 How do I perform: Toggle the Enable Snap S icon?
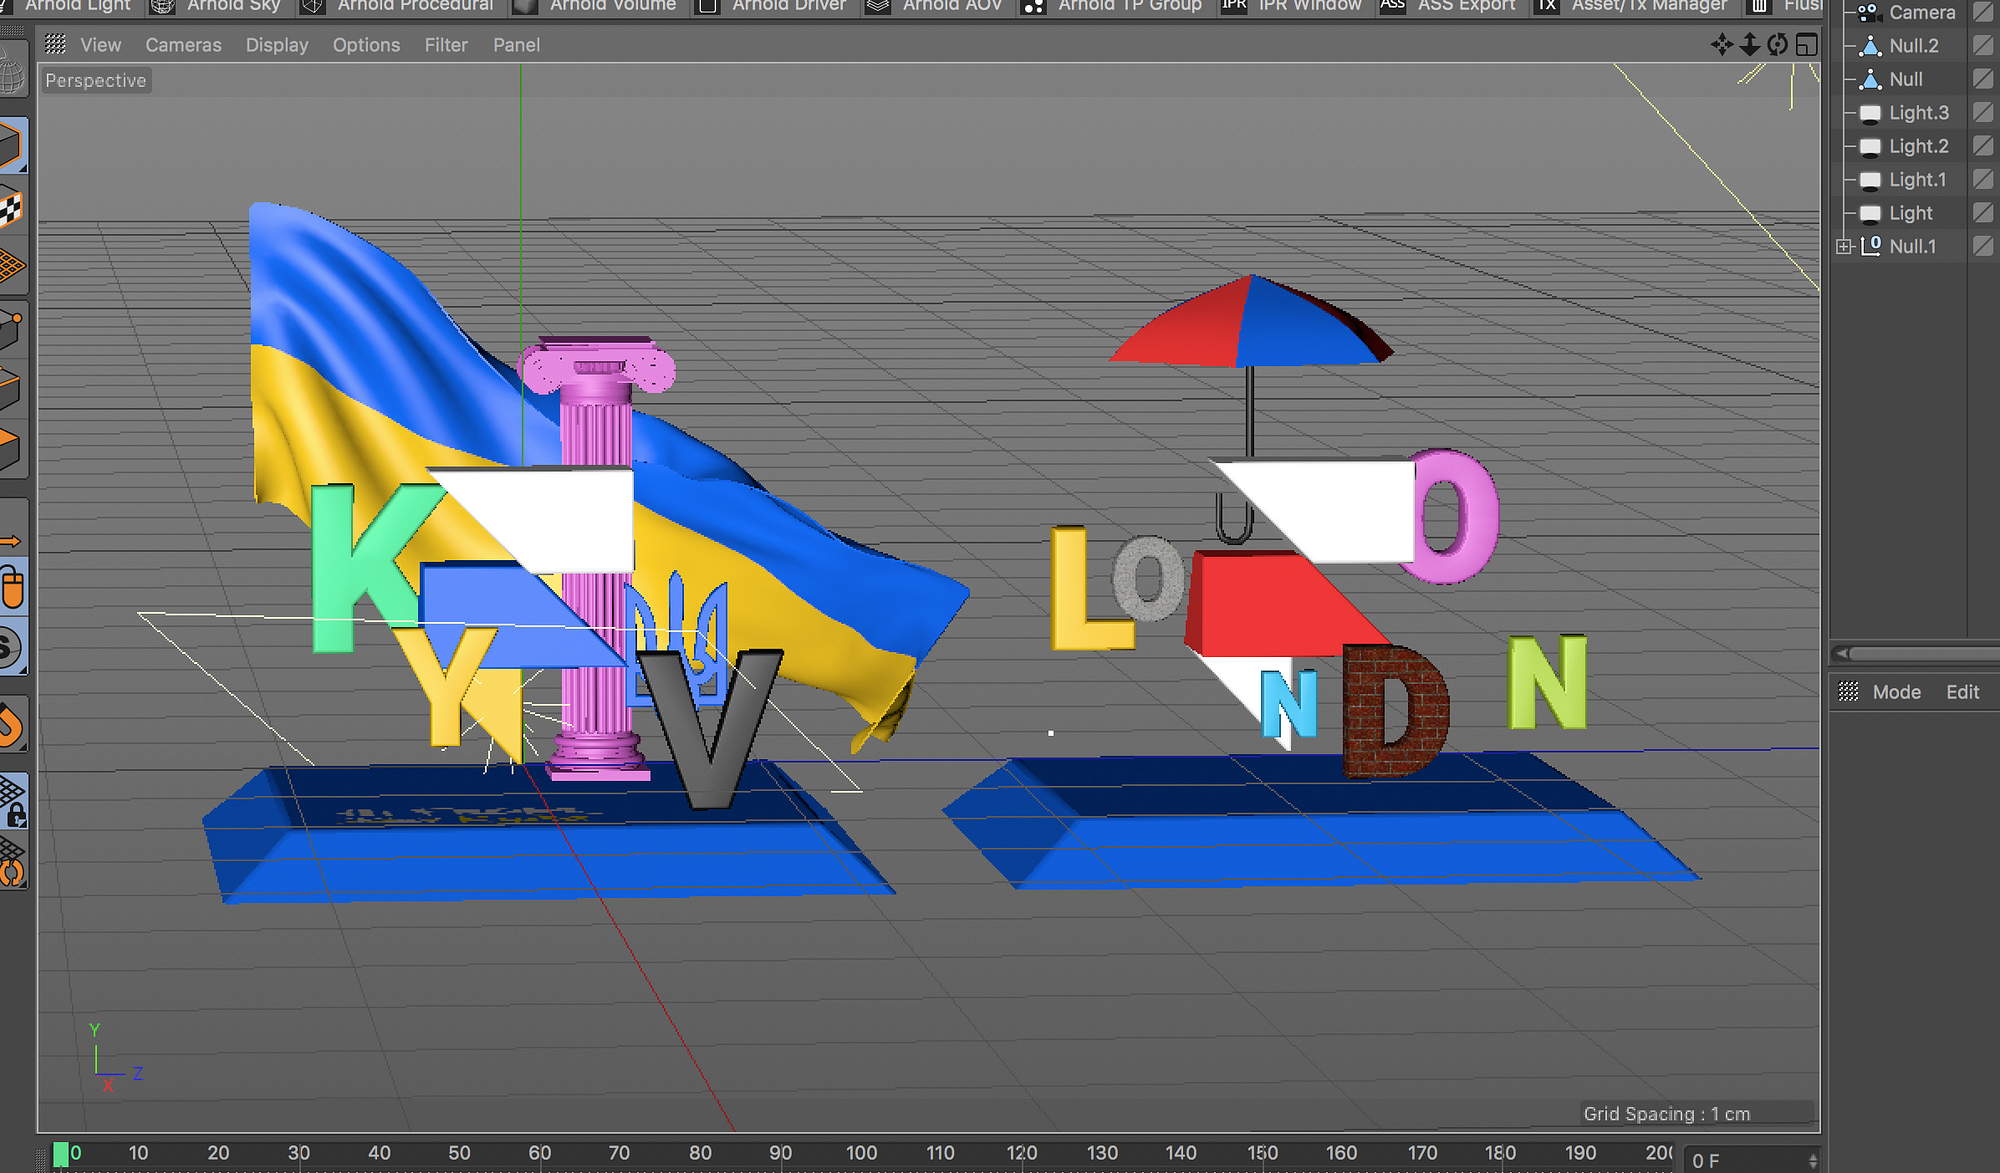tap(12, 648)
